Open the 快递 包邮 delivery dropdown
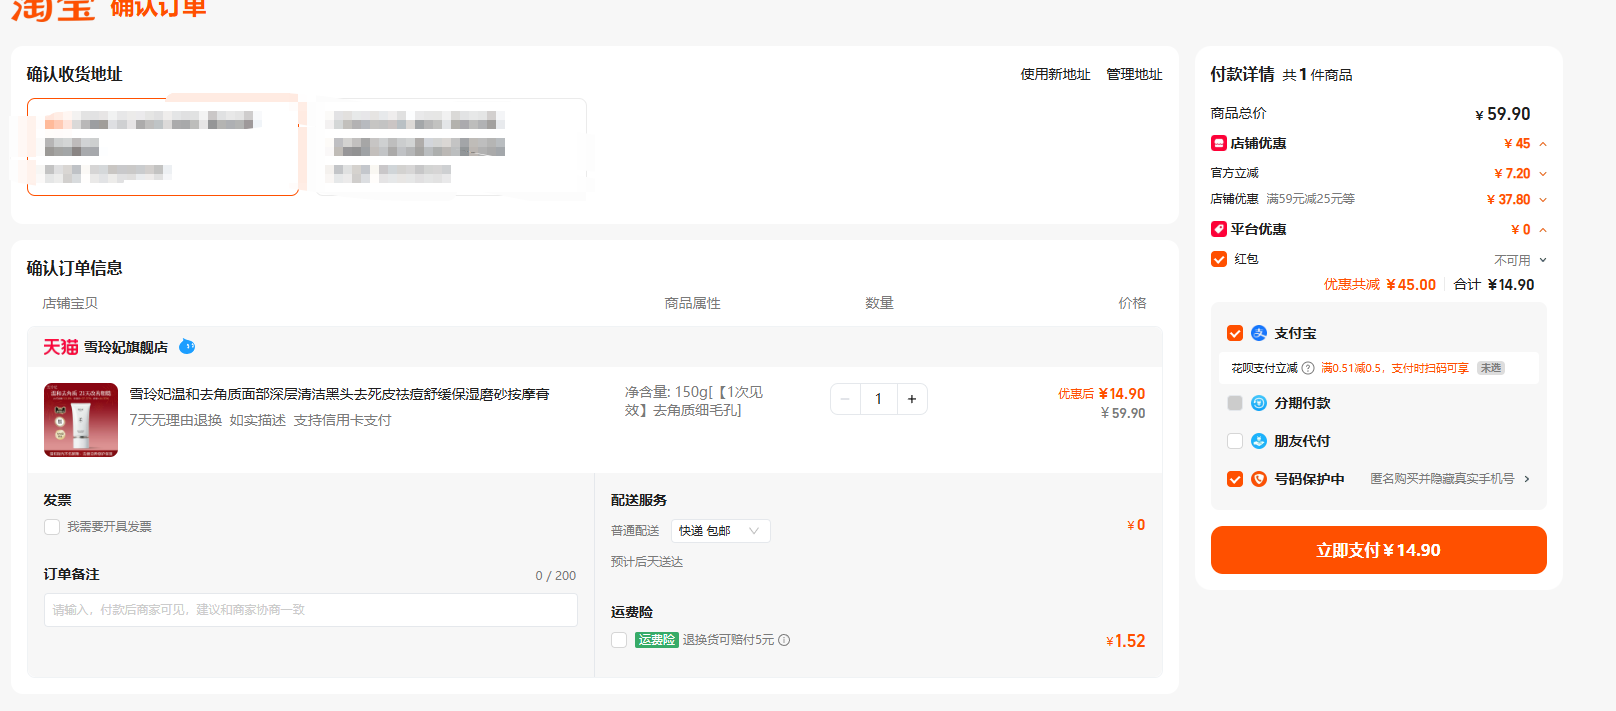Image resolution: width=1616 pixels, height=711 pixels. (720, 531)
